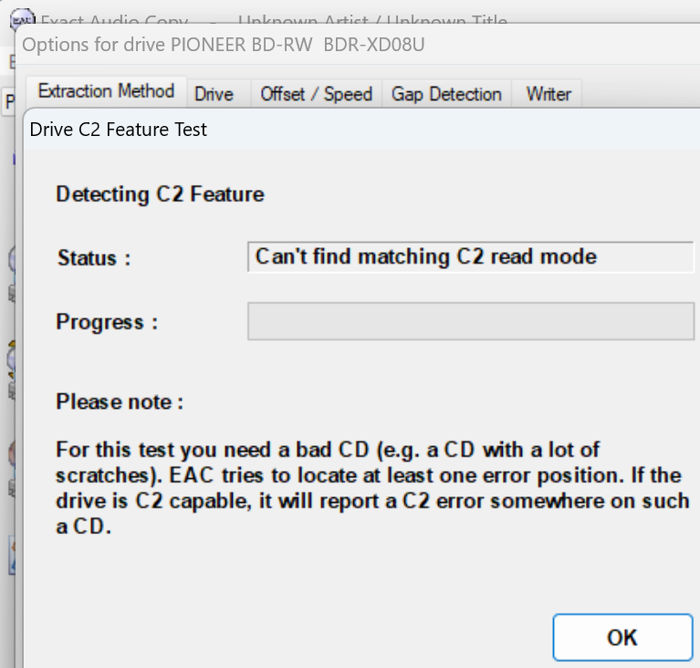Click the empty Progress bar
This screenshot has width=700, height=668.
coord(471,321)
